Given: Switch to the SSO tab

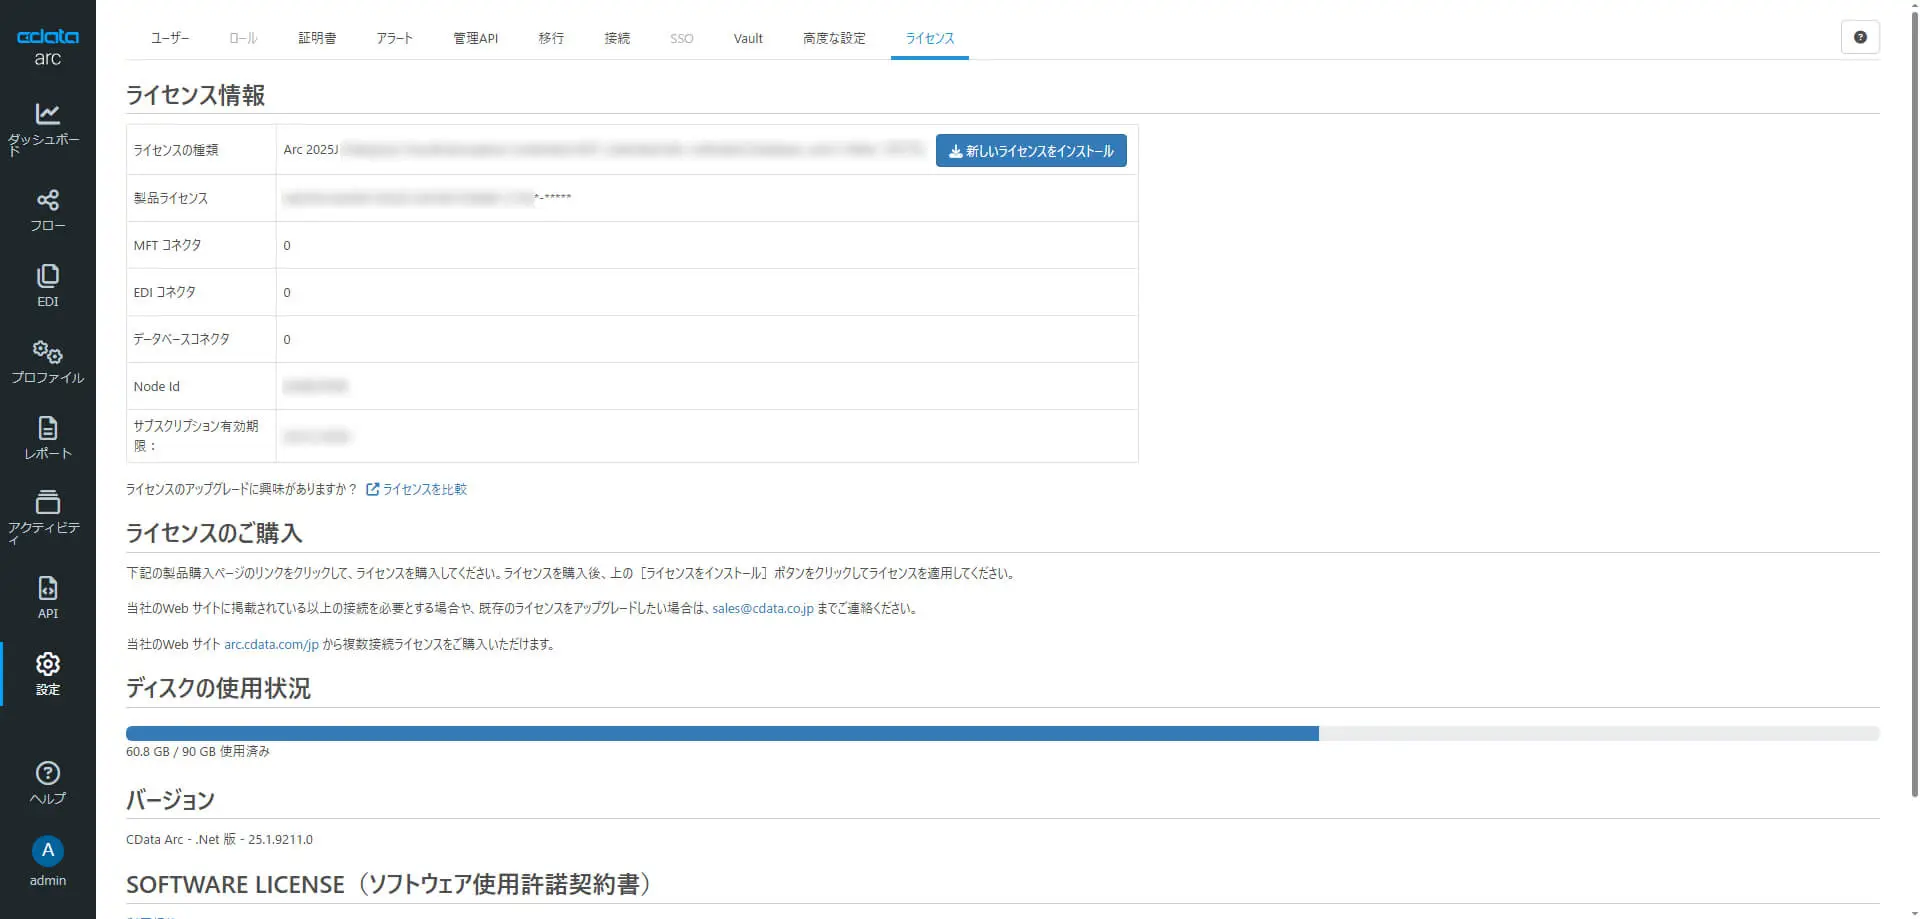Looking at the screenshot, I should [x=682, y=38].
